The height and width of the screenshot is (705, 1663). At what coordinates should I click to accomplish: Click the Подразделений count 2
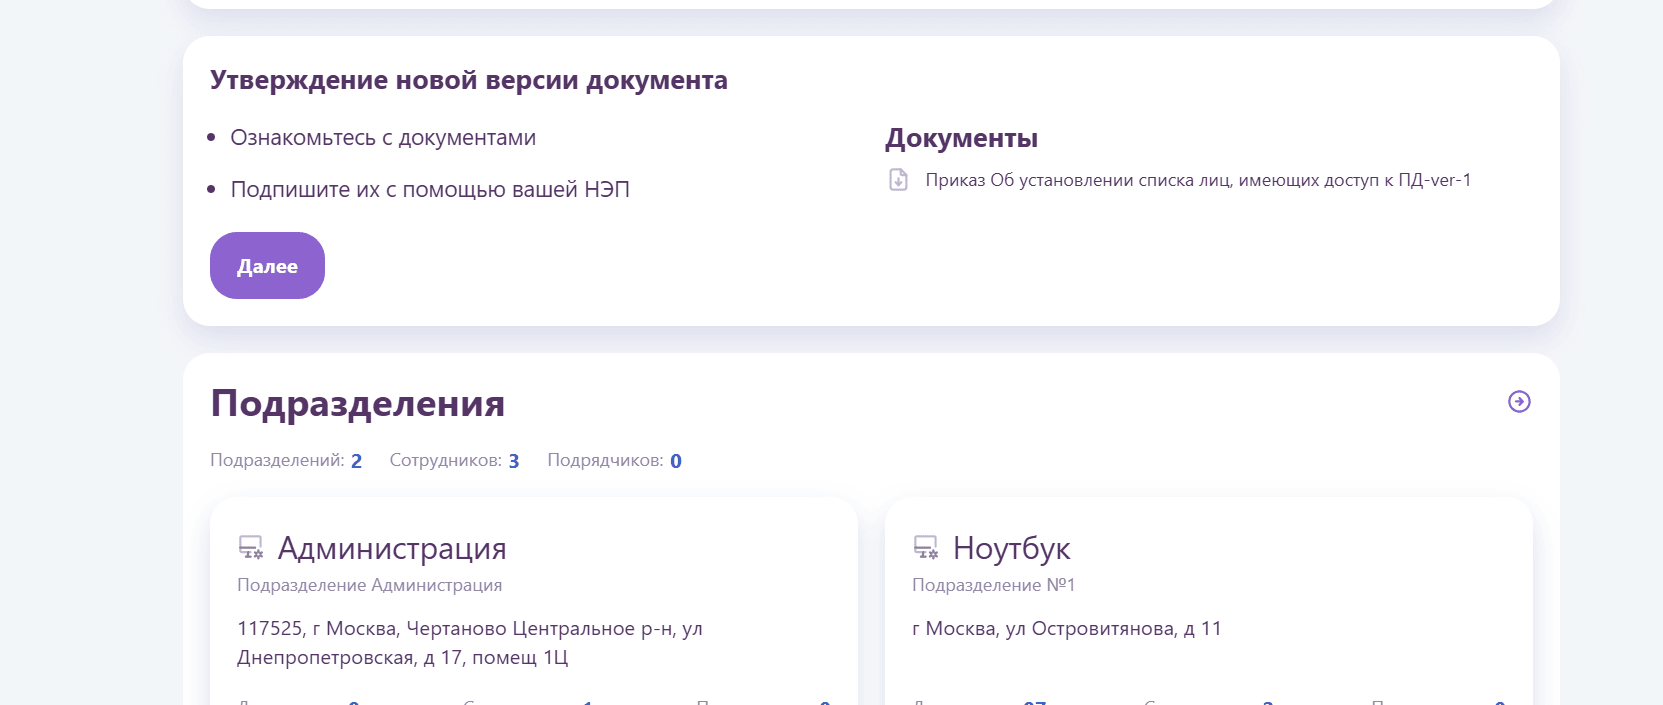click(356, 461)
